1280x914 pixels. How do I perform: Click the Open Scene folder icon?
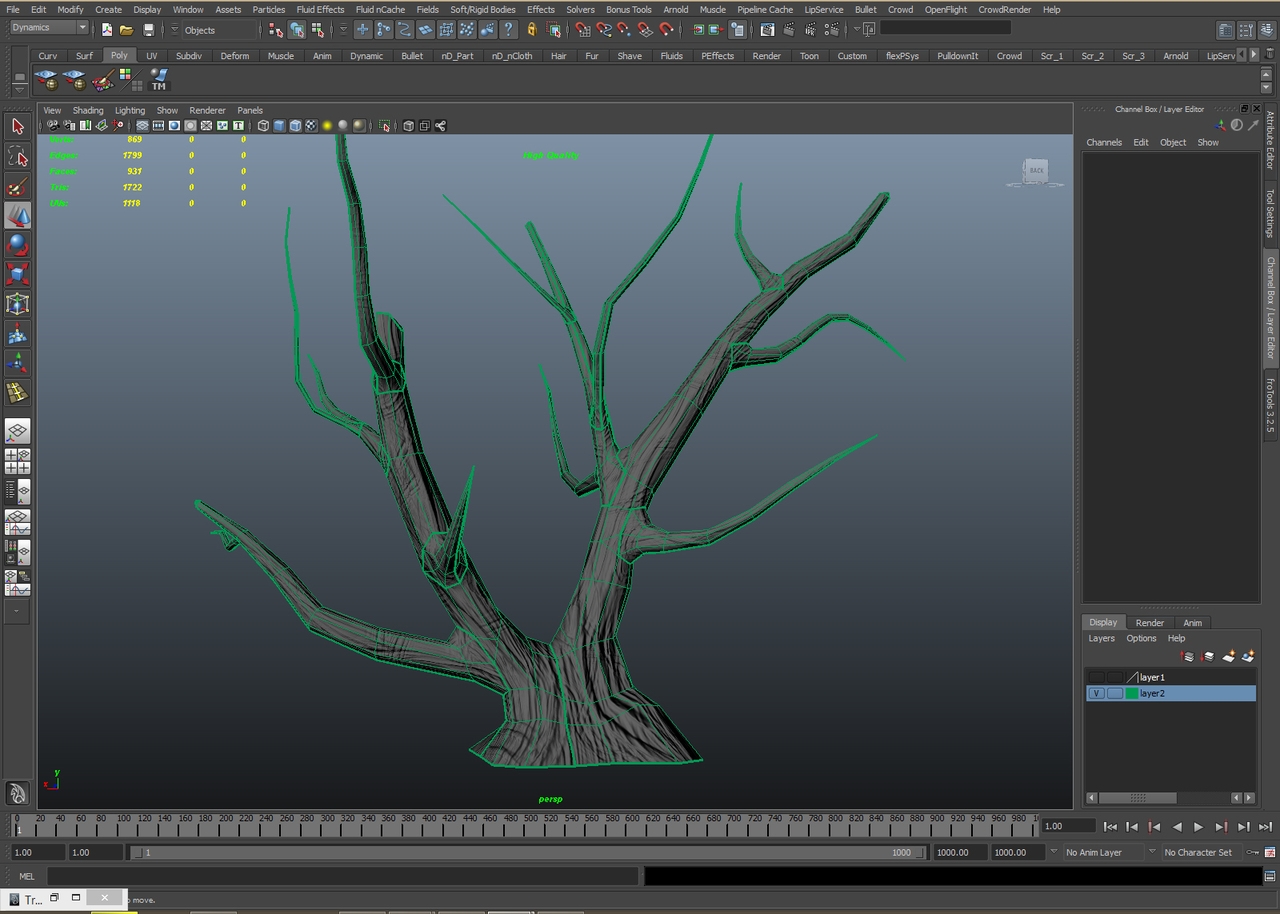pos(126,30)
